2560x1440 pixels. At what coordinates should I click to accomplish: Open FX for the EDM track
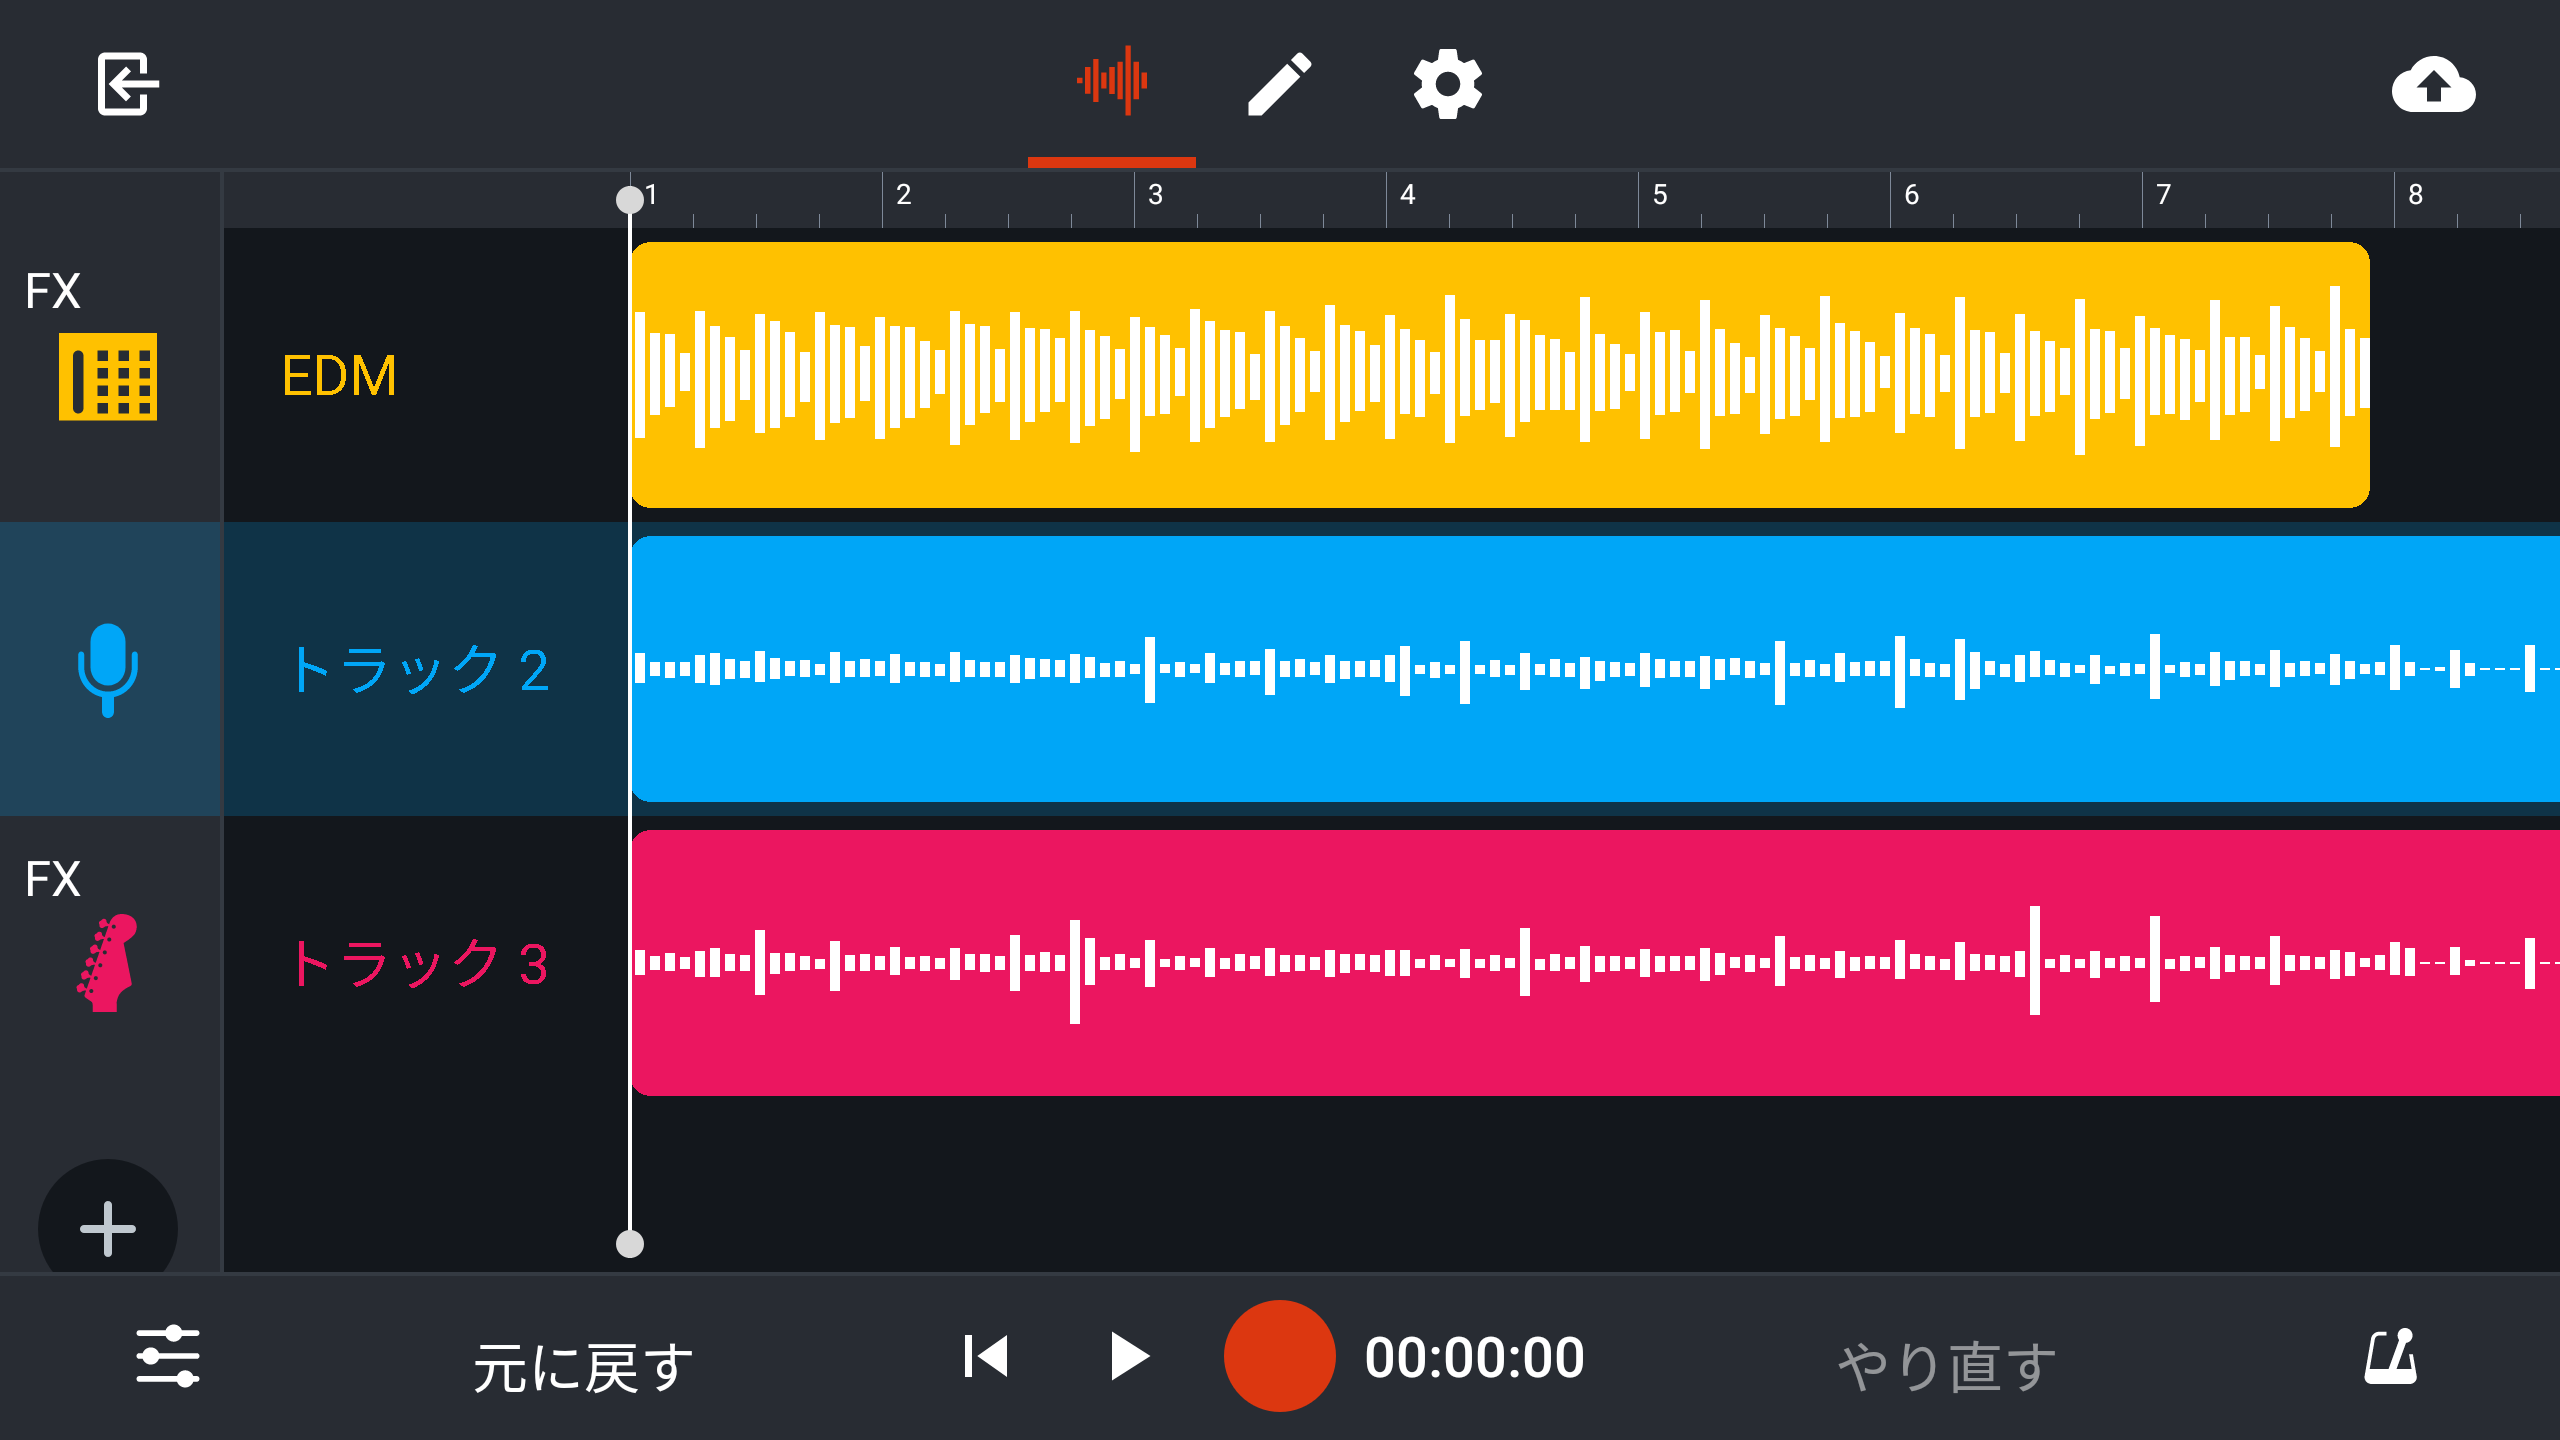coord(53,291)
